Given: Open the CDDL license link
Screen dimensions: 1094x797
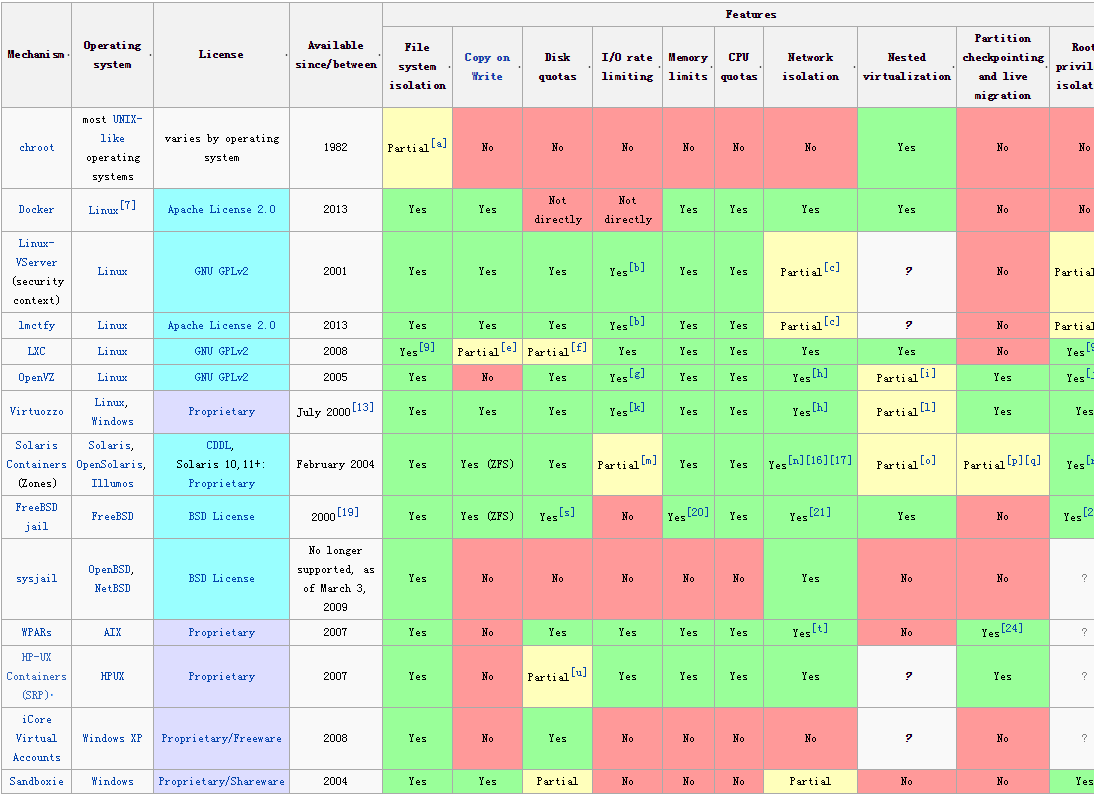Looking at the screenshot, I should pos(219,445).
